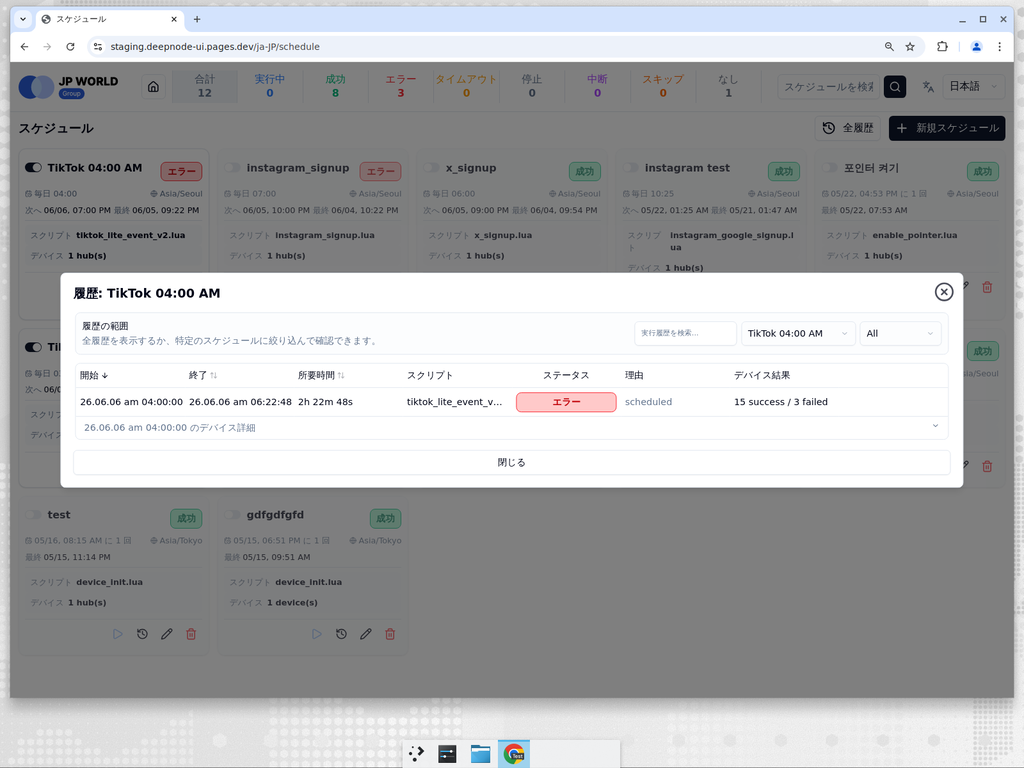1024x768 pixels.
Task: Toggle the gdfgdfgfd schedule switch
Action: tap(232, 515)
